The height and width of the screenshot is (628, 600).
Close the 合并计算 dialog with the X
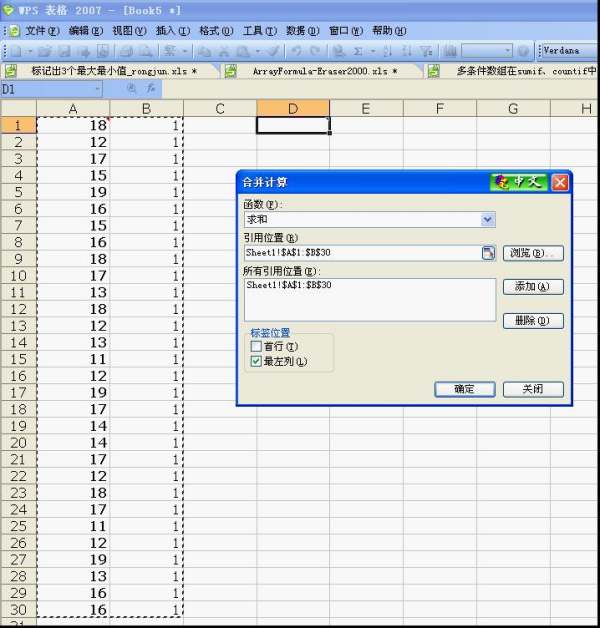[560, 182]
